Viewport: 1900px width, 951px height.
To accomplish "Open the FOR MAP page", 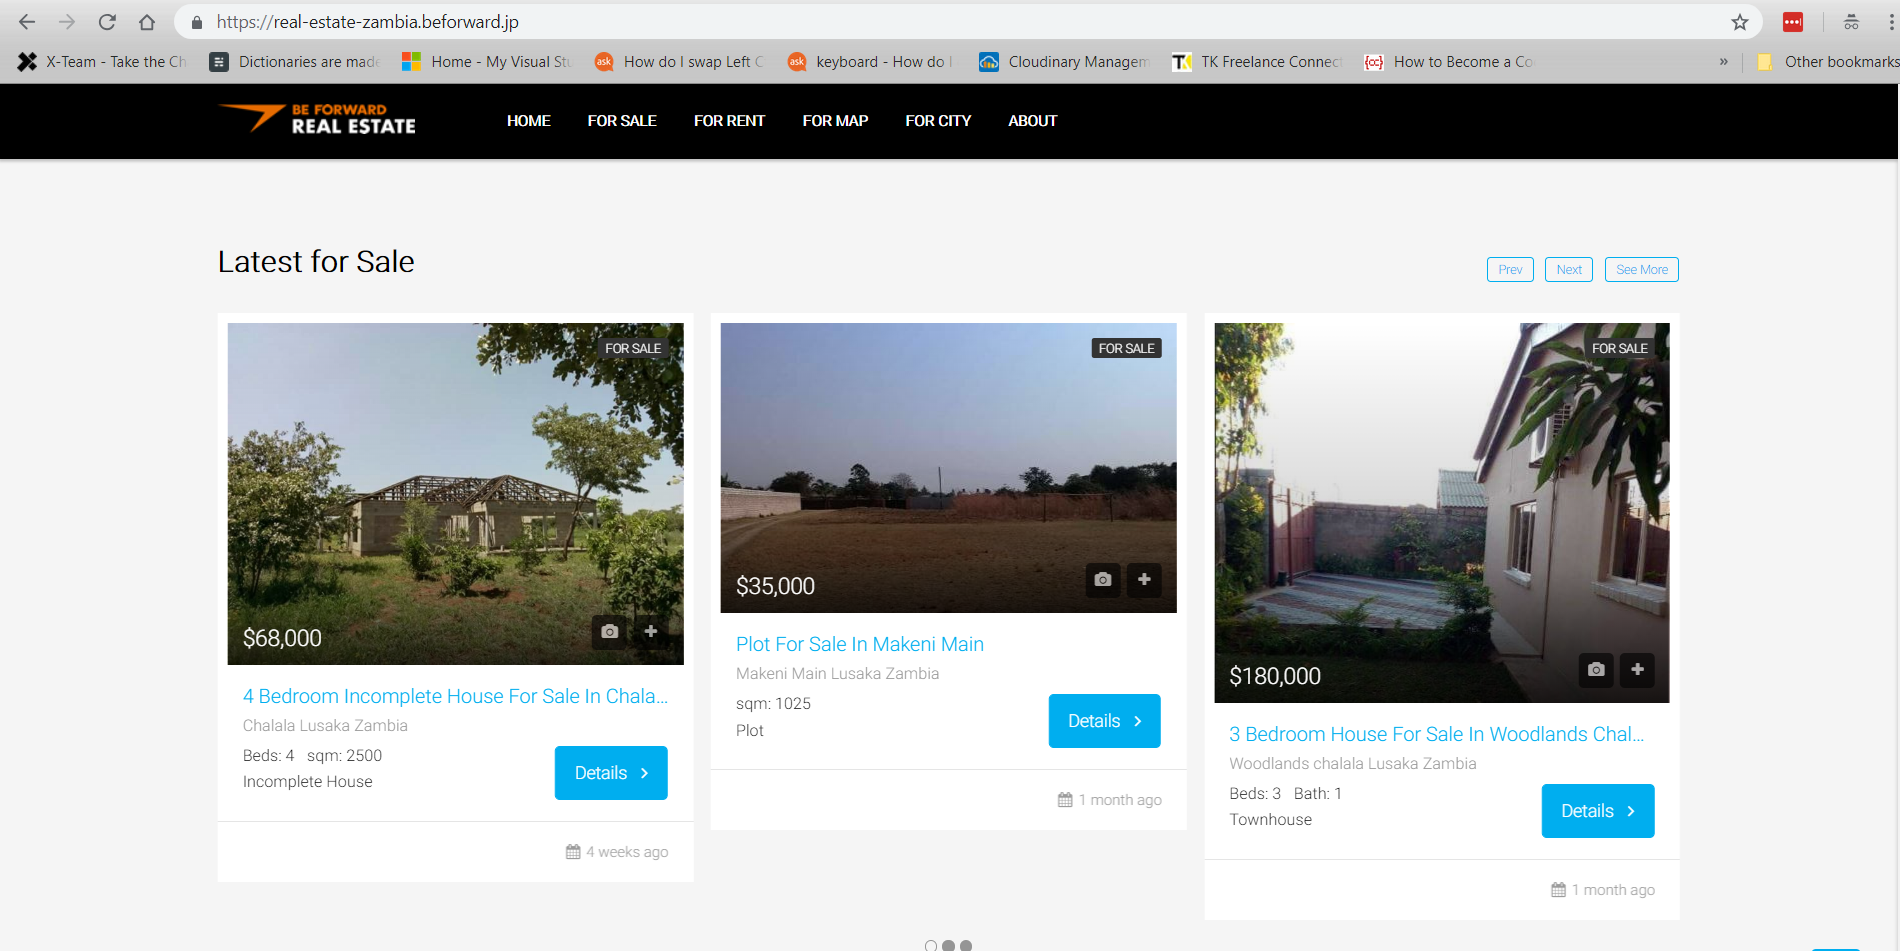I will tap(835, 120).
